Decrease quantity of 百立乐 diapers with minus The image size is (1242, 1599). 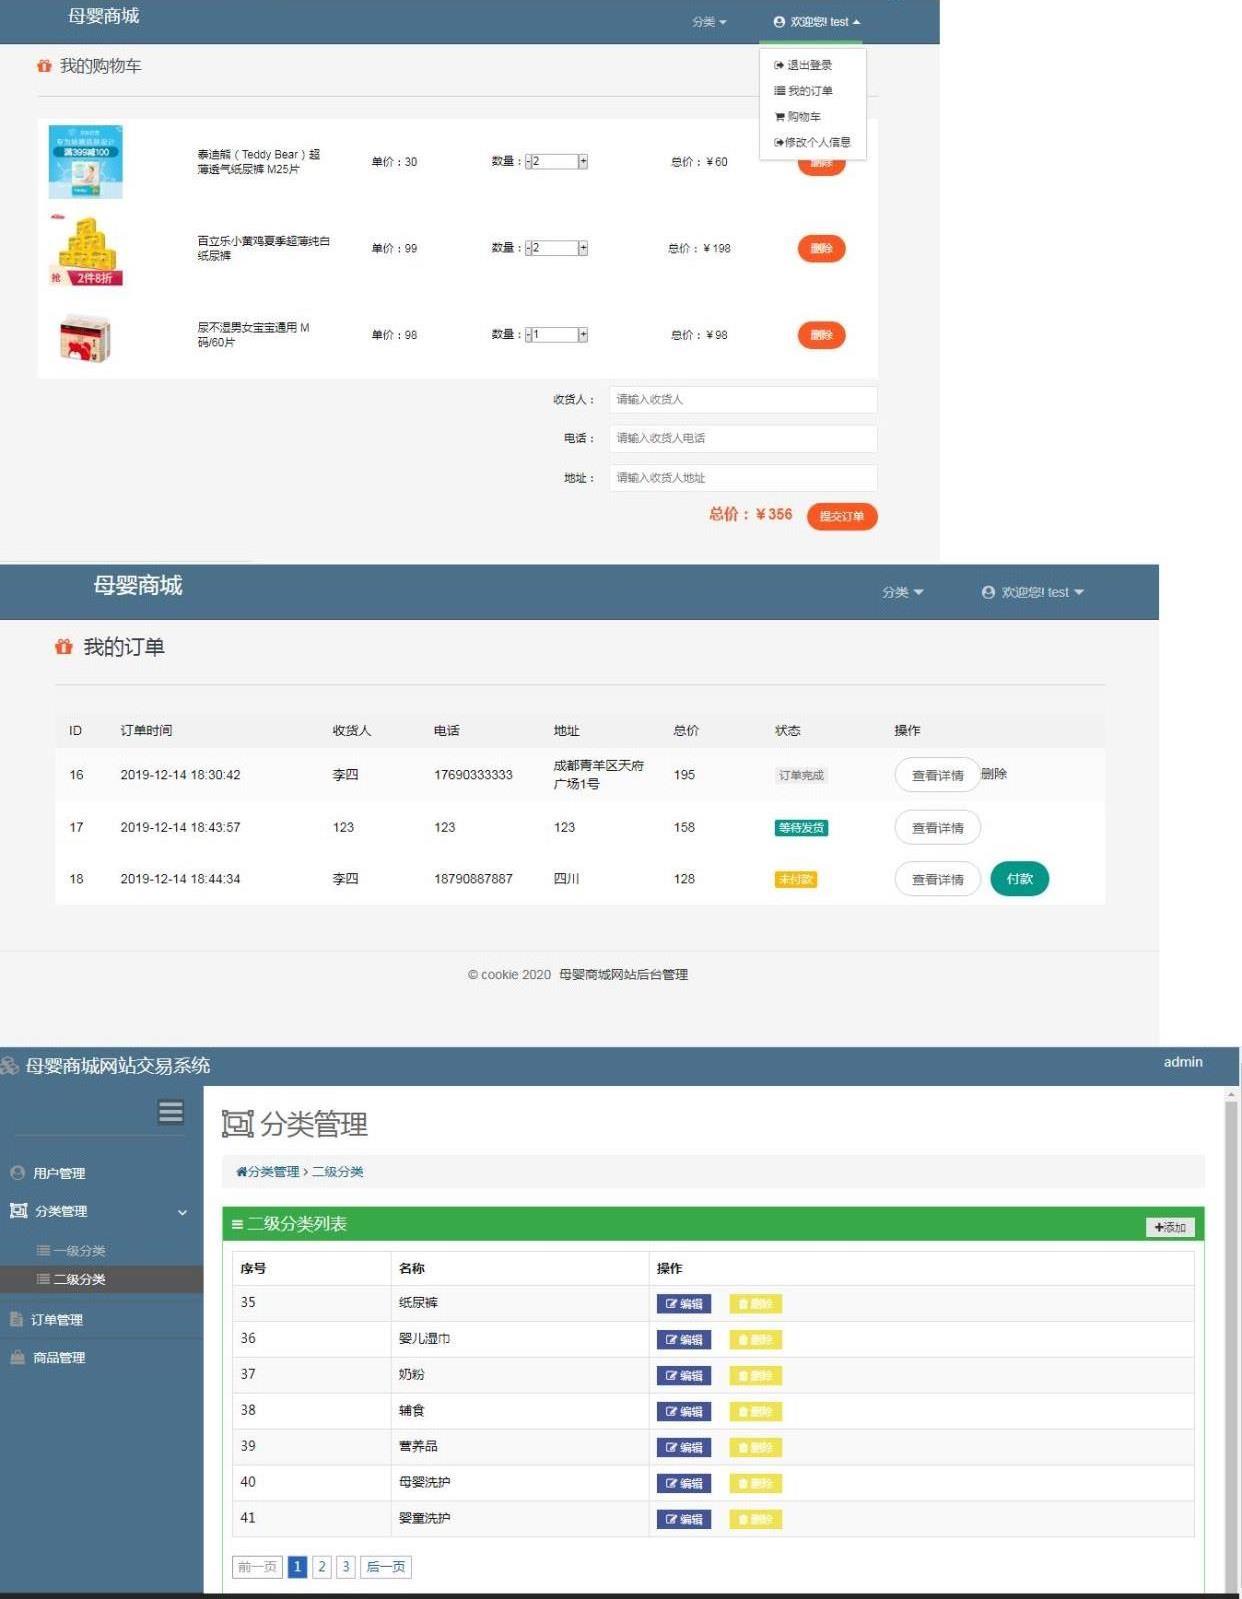(529, 248)
